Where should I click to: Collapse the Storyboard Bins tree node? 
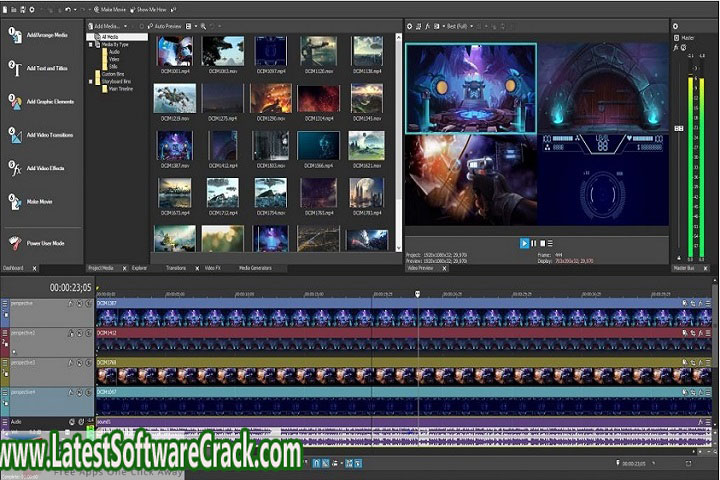tap(91, 81)
